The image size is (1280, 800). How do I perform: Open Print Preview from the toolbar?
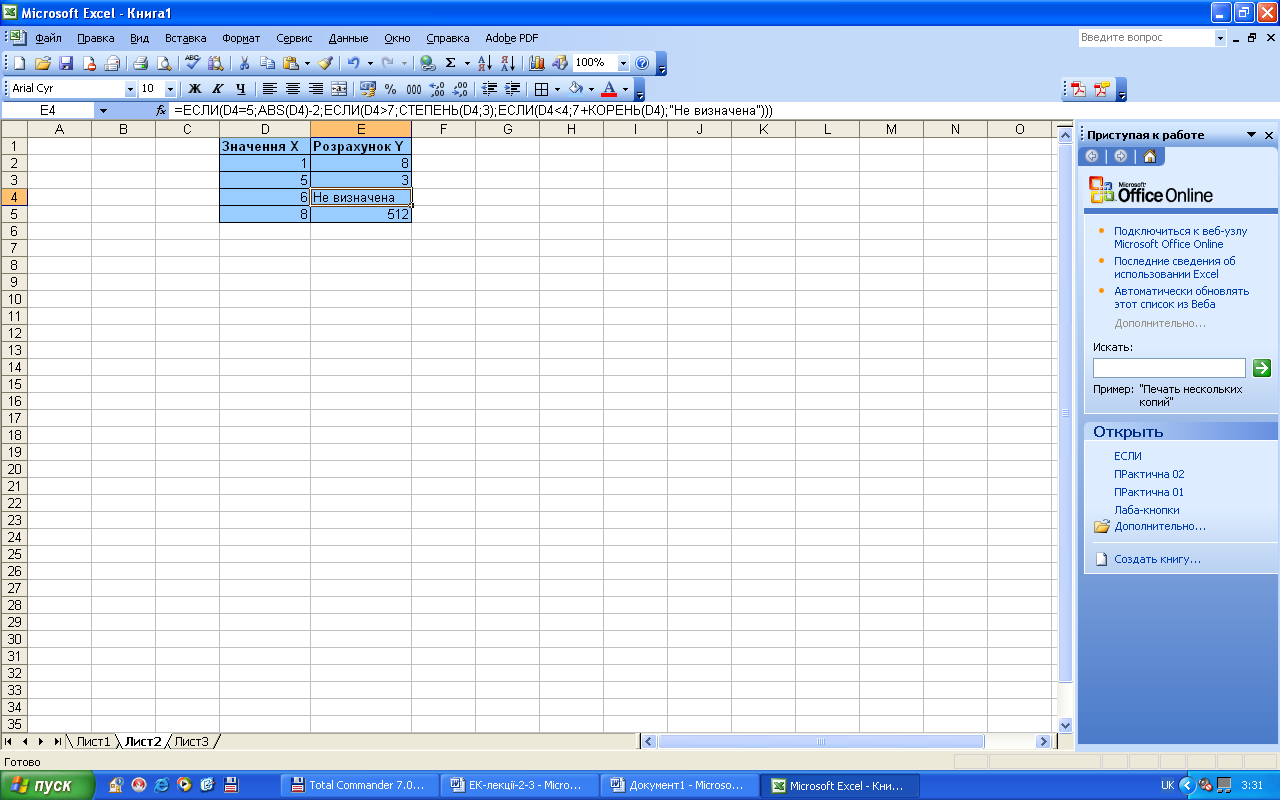(164, 63)
